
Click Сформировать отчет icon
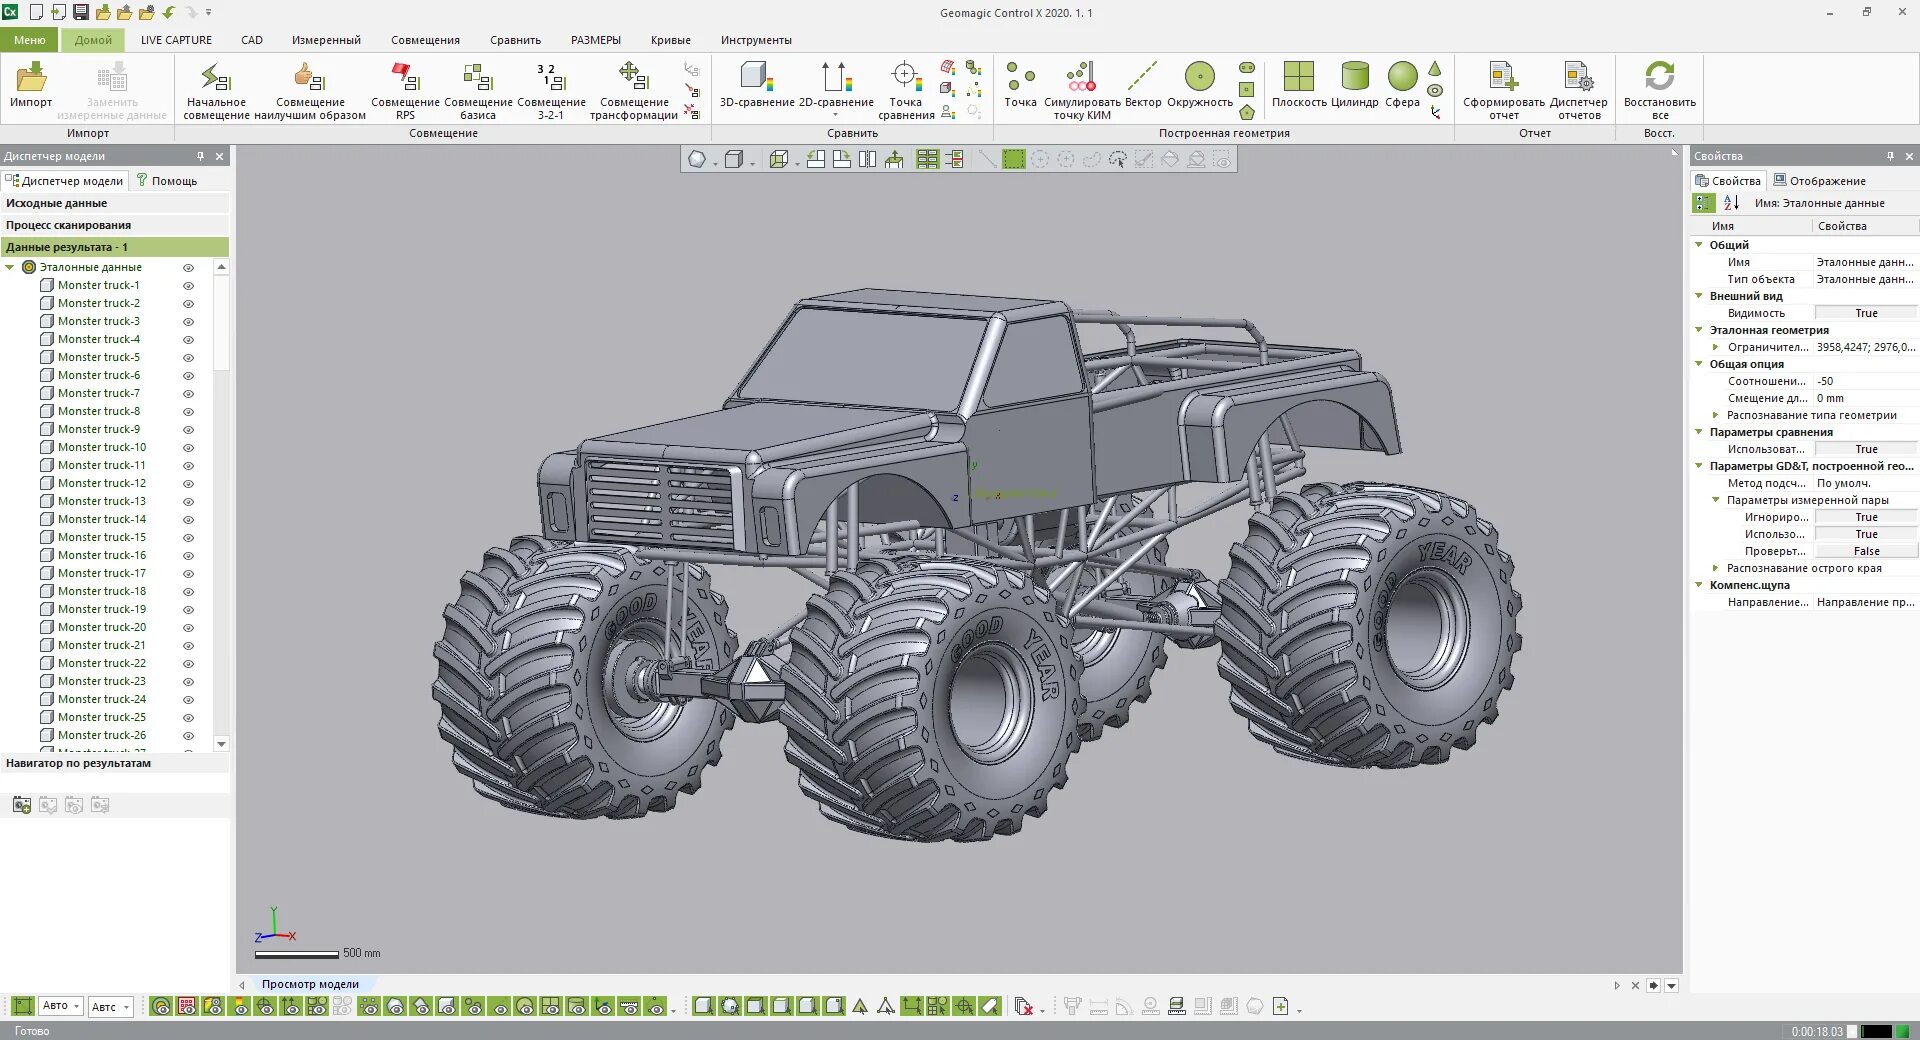click(x=1504, y=90)
